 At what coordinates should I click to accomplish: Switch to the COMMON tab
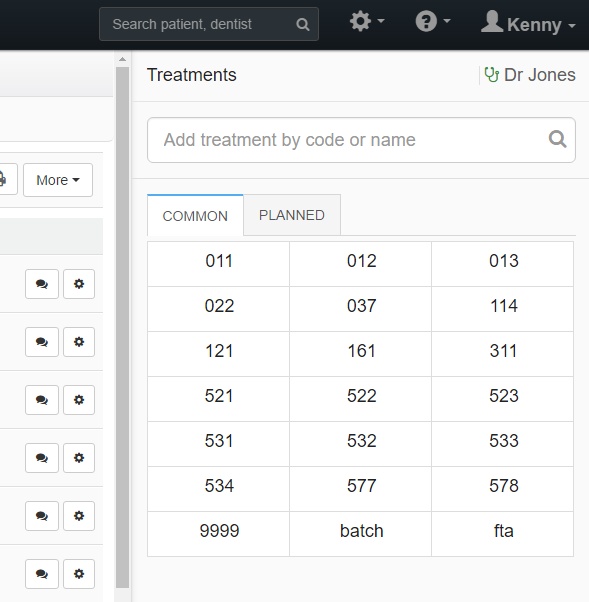(195, 216)
